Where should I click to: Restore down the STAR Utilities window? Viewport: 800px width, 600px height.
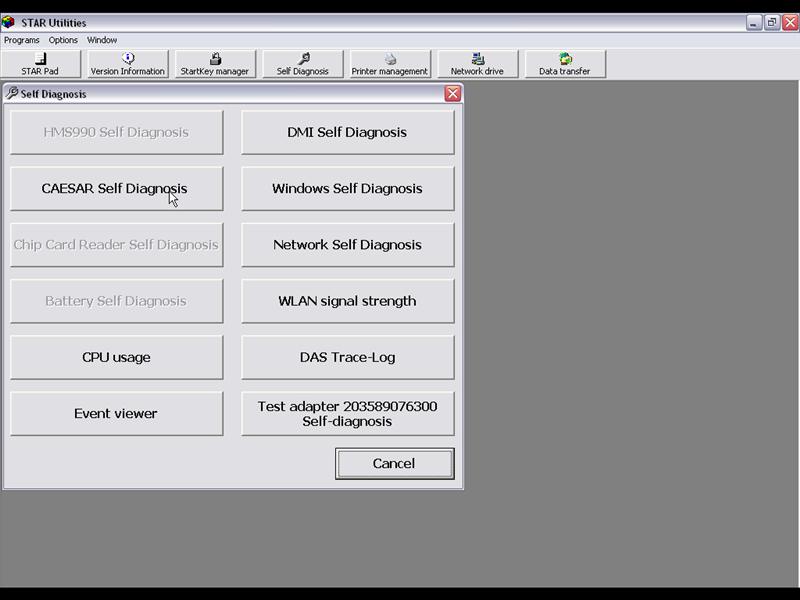click(772, 22)
